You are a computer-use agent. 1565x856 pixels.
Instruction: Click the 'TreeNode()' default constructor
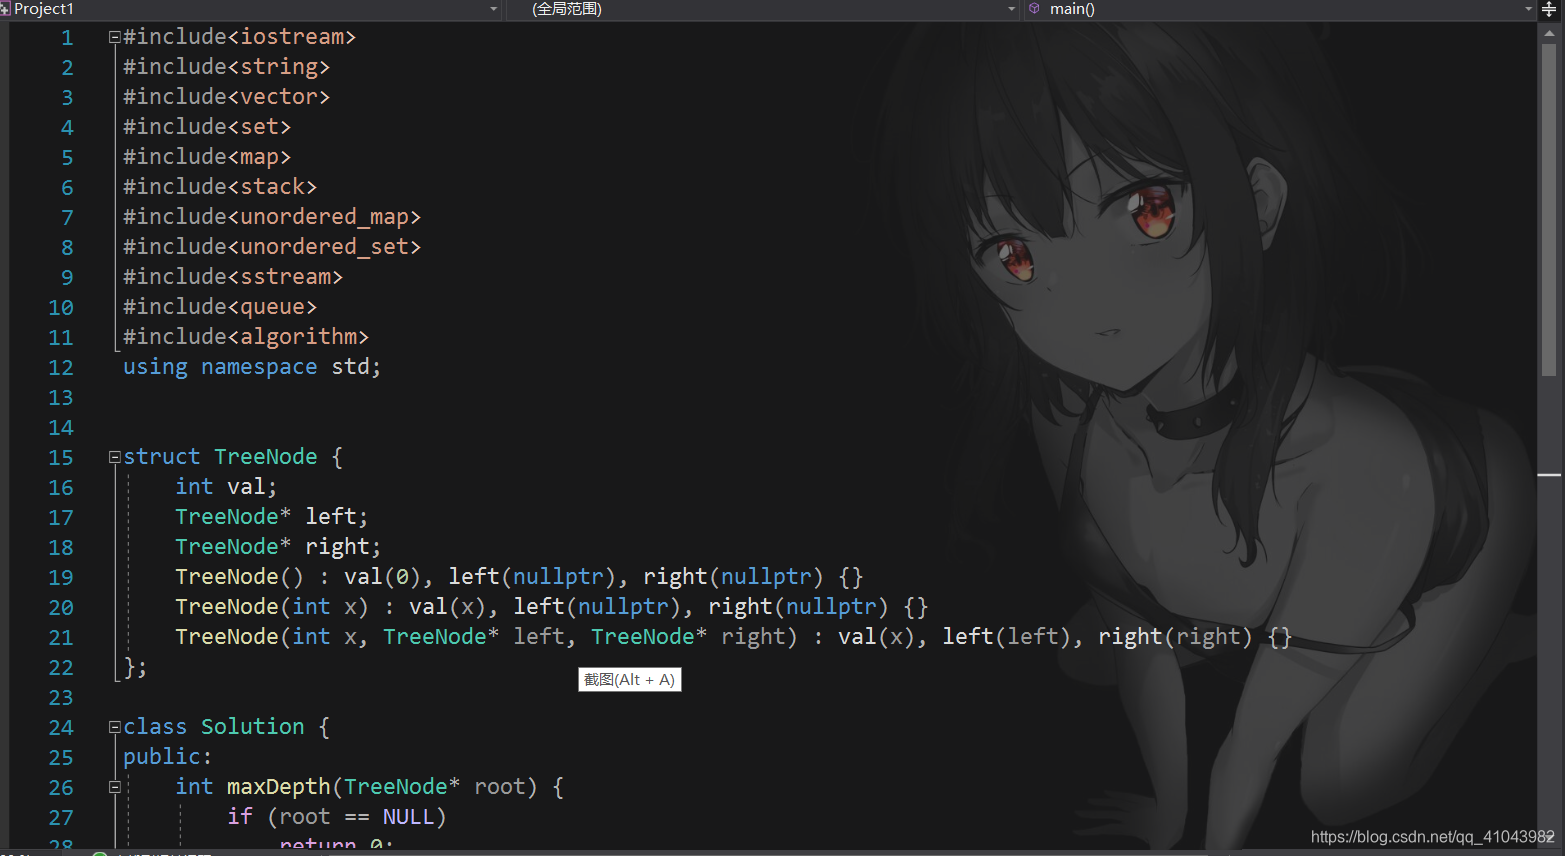239,577
